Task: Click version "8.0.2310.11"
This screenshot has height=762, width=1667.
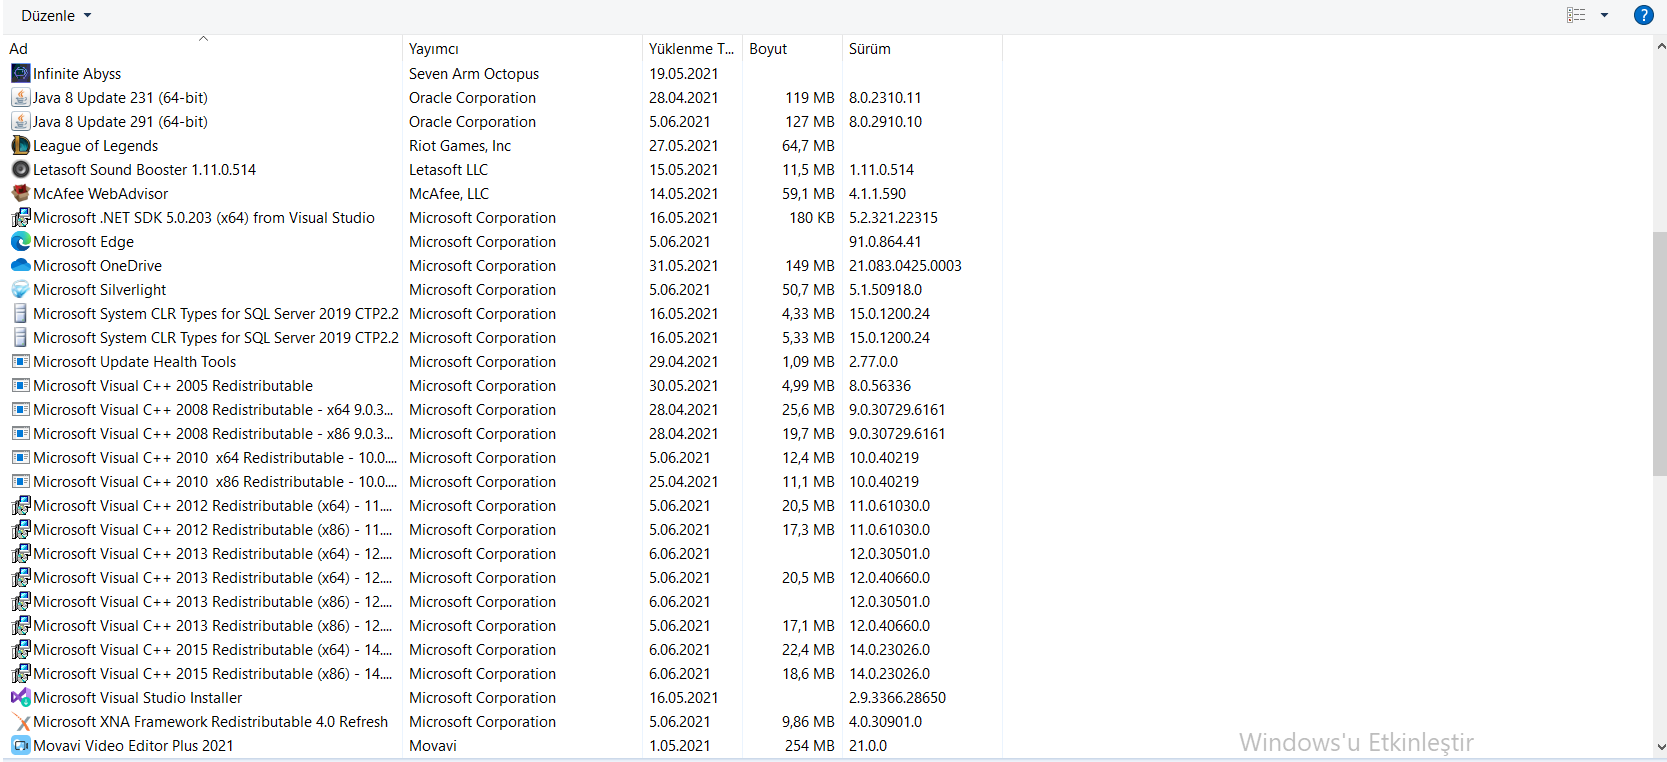Action: click(885, 97)
